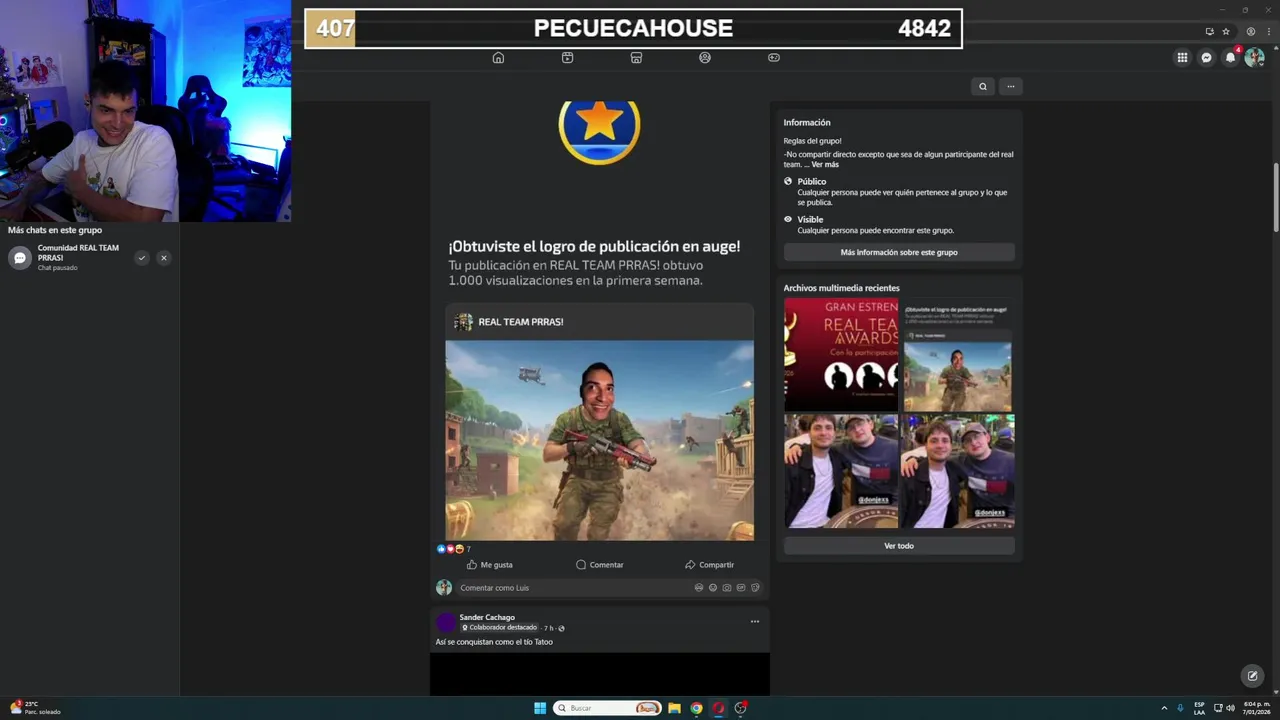Screen dimensions: 1280x720
Task: Click Me gusta on REAL TEAM PRRAS post
Action: (489, 565)
